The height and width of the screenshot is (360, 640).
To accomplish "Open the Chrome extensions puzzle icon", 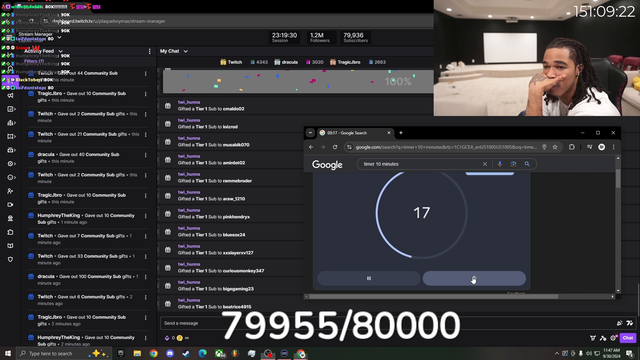I will (571, 147).
